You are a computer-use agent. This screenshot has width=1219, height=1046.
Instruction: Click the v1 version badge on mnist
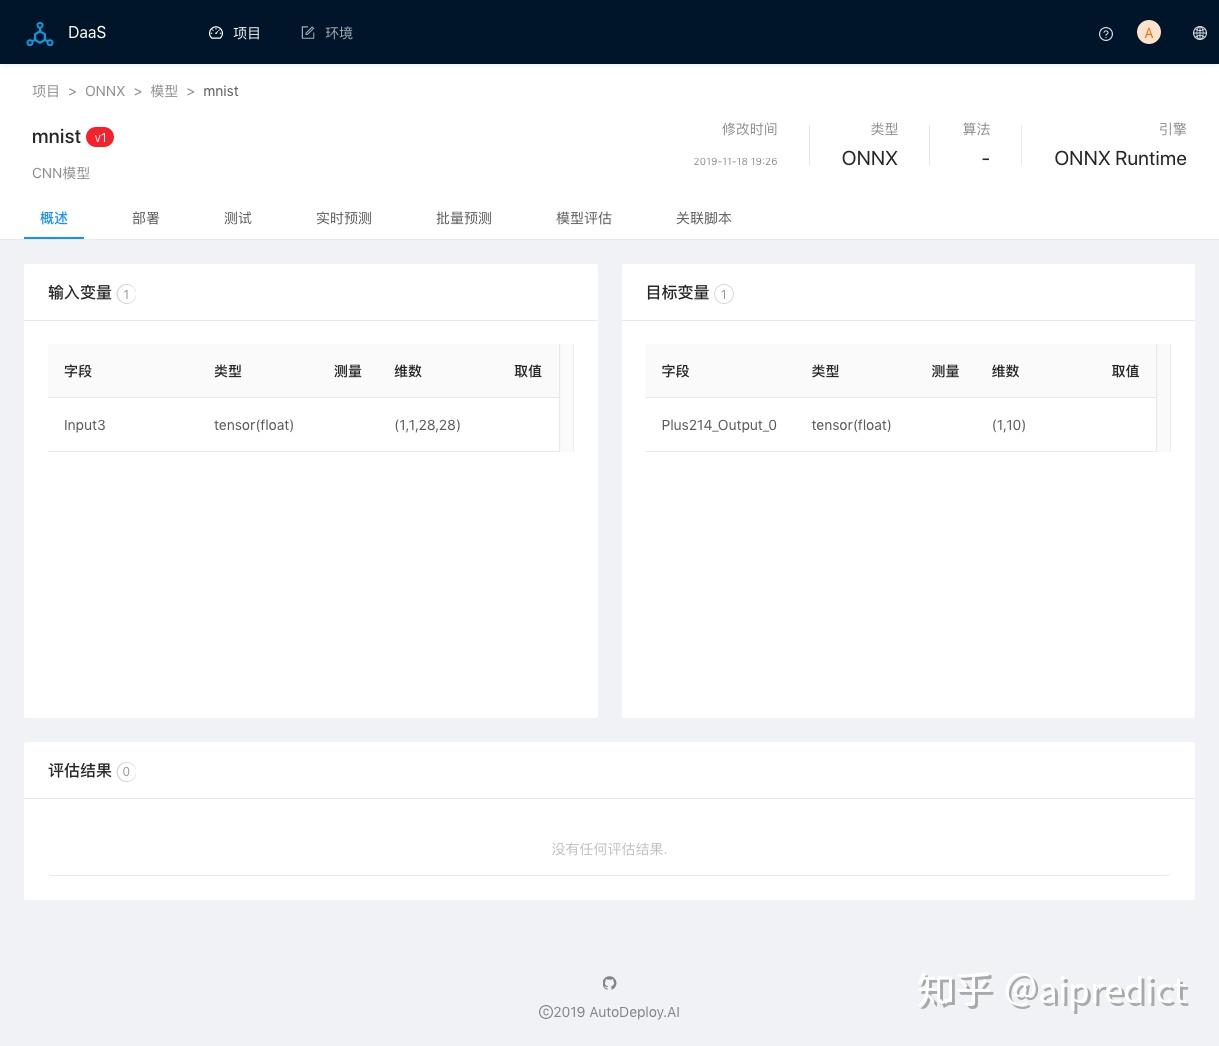[100, 137]
